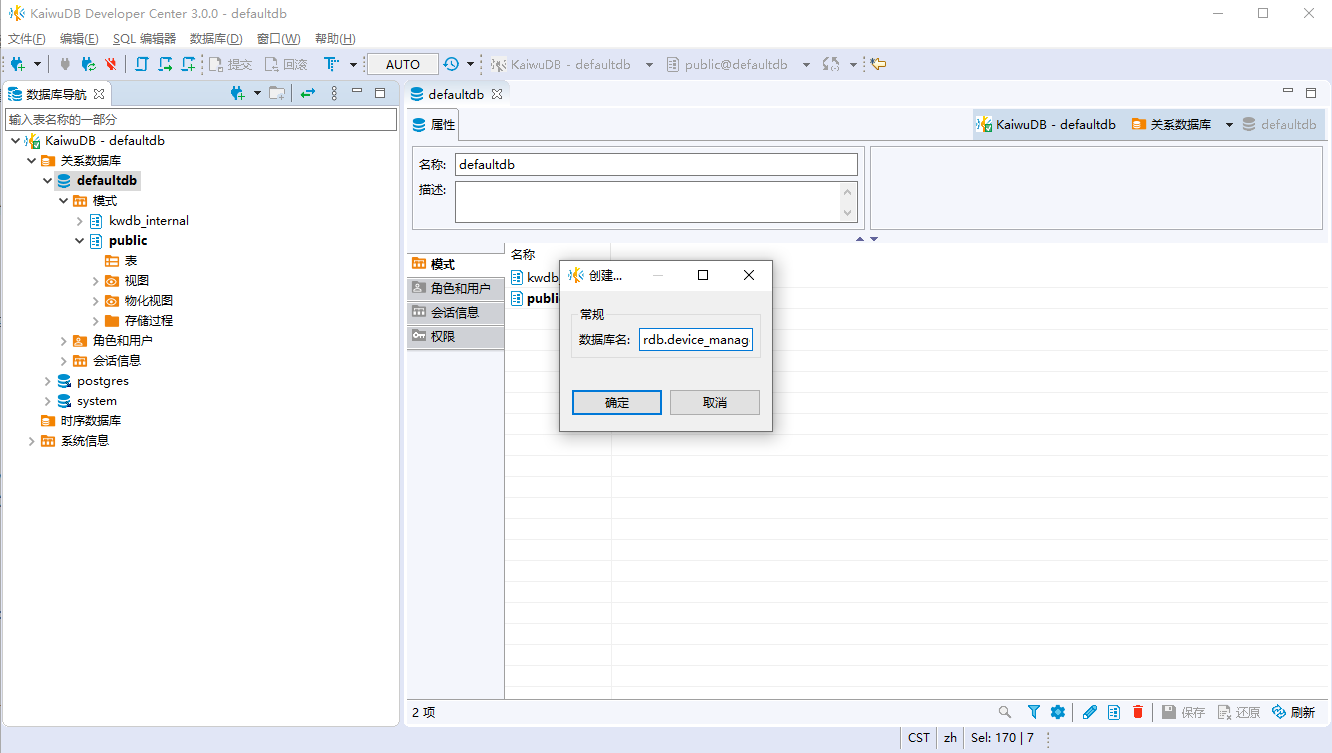The height and width of the screenshot is (753, 1332).
Task: Switch to the 角色和用户 side tab
Action: pos(456,288)
